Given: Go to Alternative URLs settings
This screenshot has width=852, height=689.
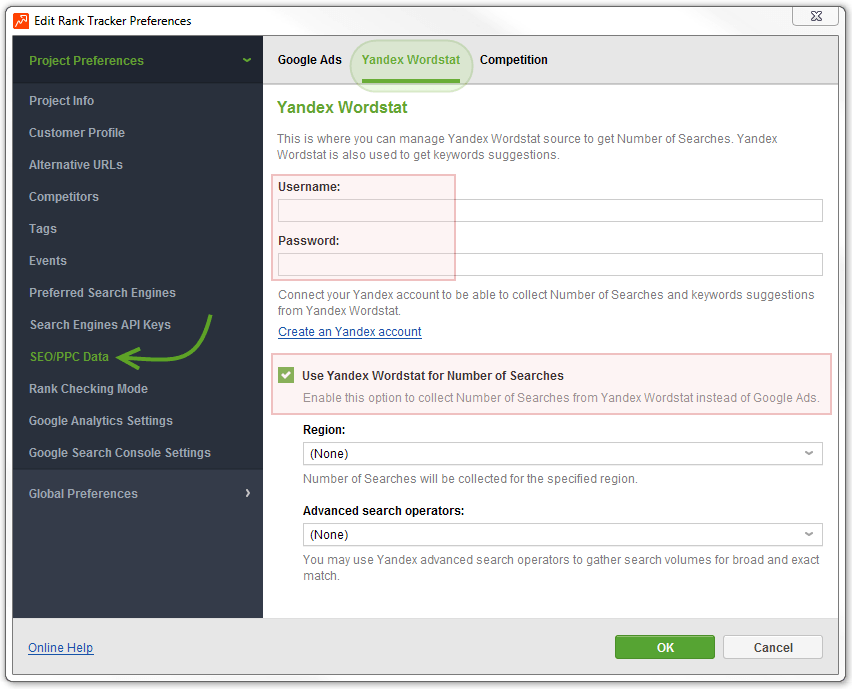Looking at the screenshot, I should (x=76, y=165).
